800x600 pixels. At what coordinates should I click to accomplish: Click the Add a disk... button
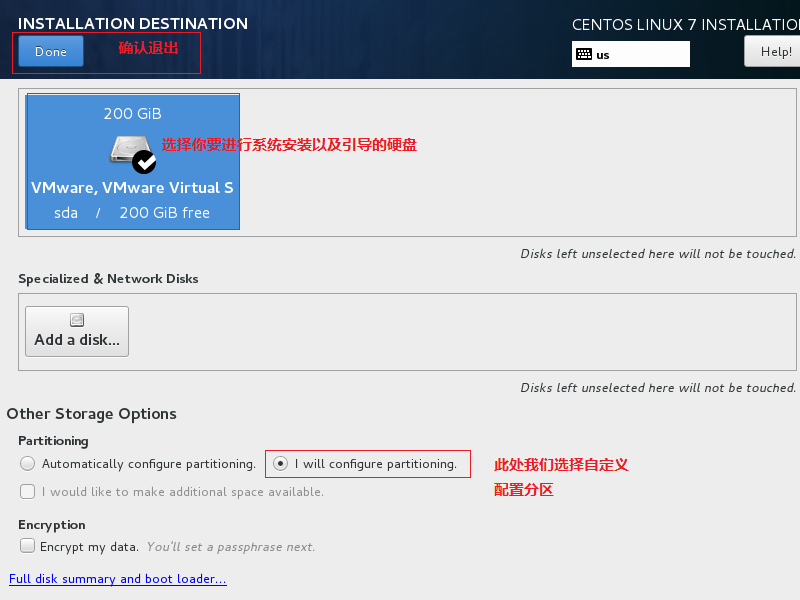click(x=76, y=330)
